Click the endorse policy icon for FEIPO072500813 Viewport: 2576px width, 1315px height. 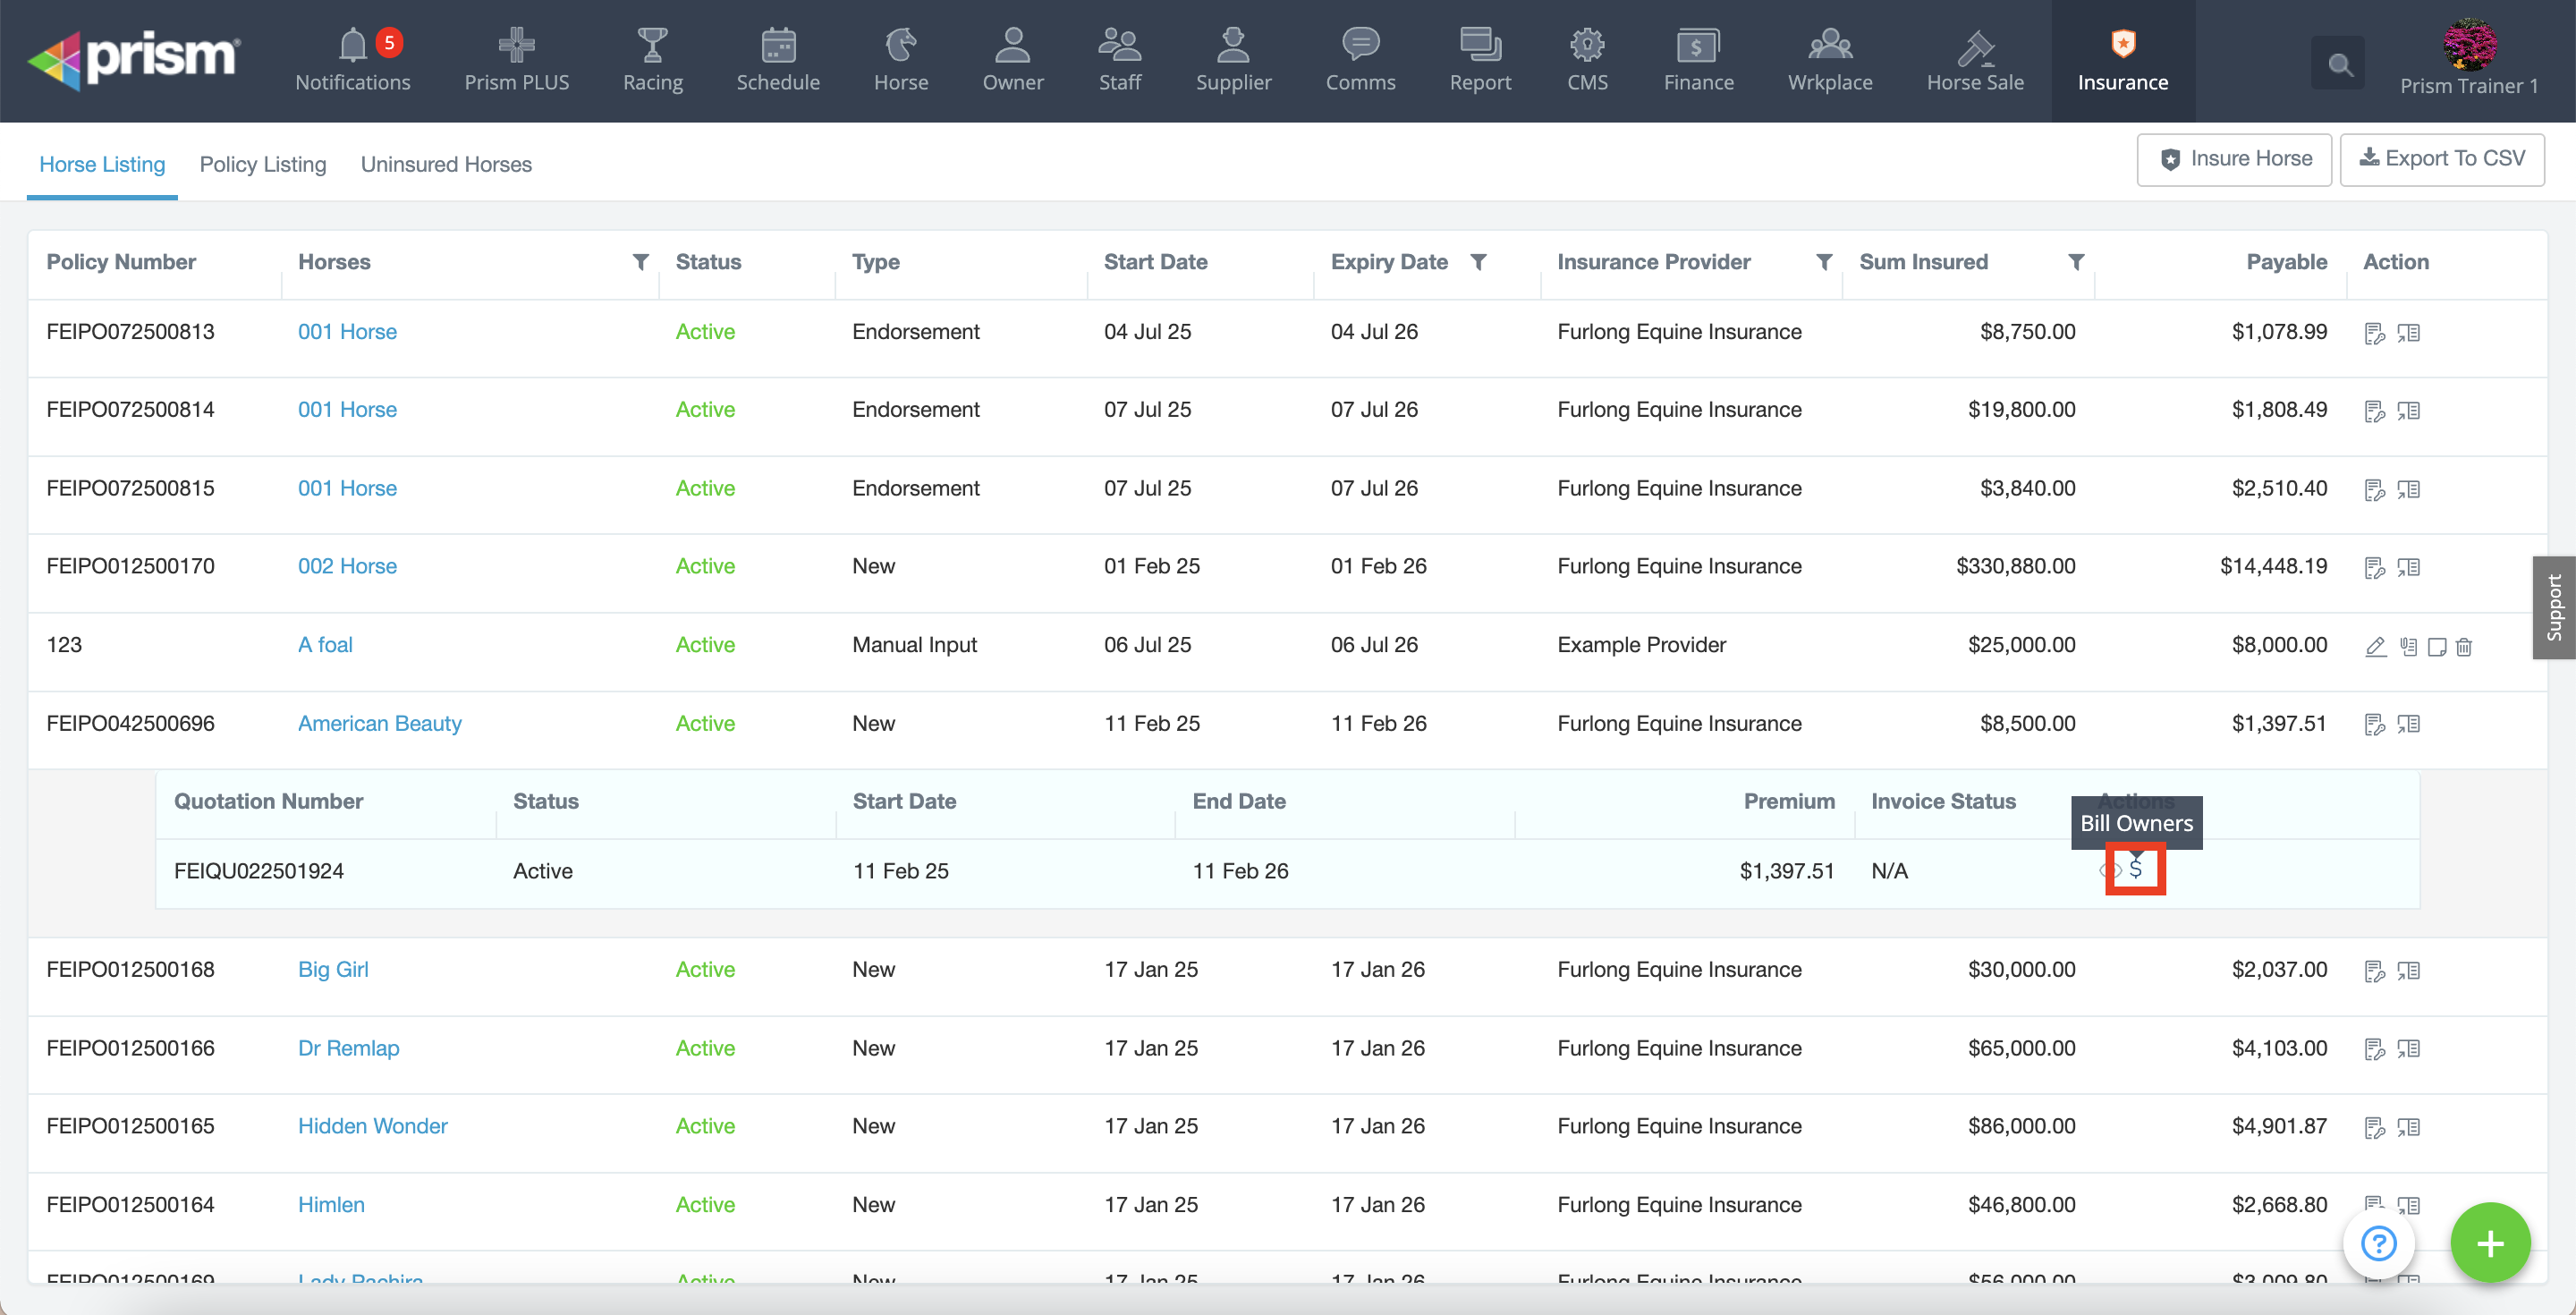pos(2374,333)
